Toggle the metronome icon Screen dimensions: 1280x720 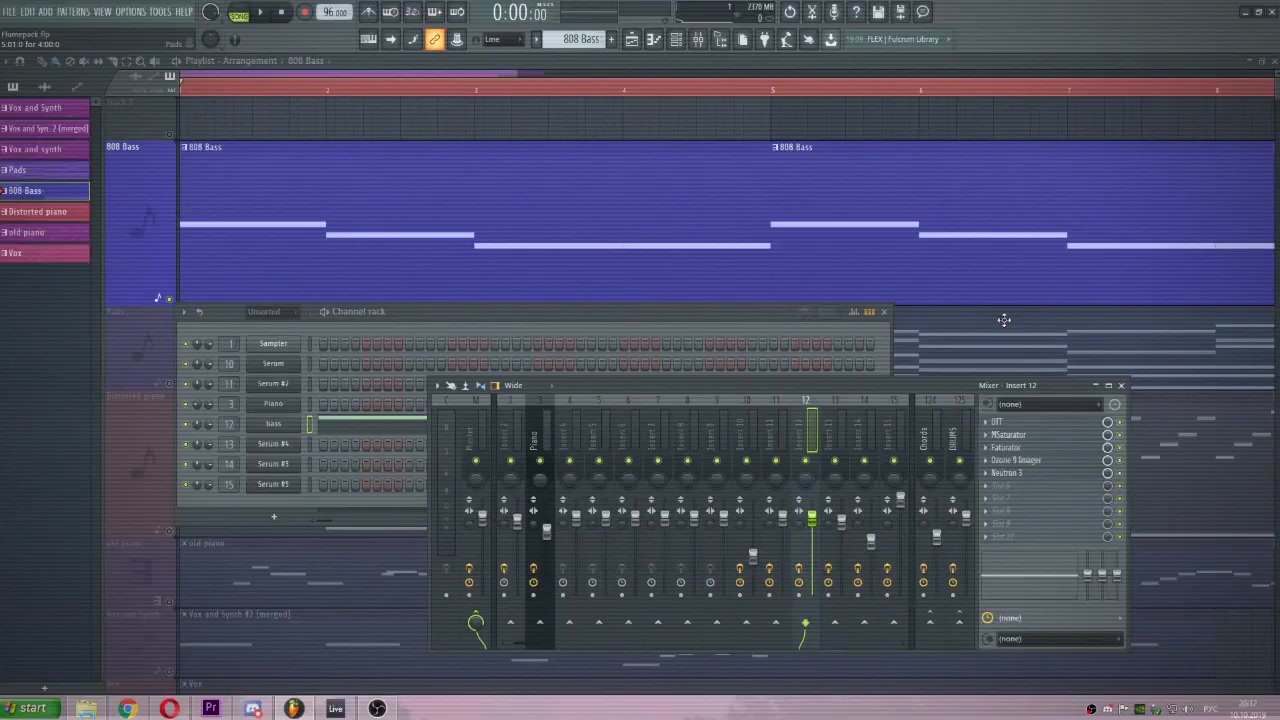pyautogui.click(x=369, y=12)
